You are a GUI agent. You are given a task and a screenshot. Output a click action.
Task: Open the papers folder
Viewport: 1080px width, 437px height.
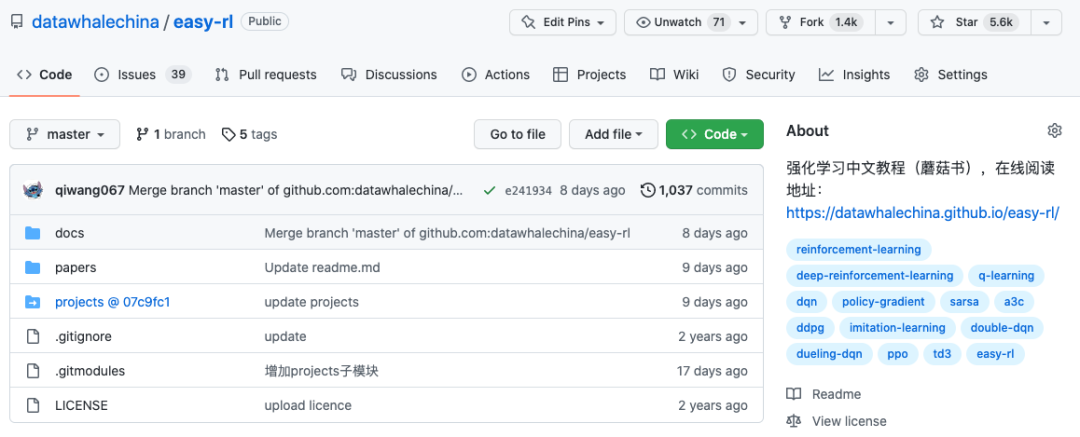tap(76, 267)
